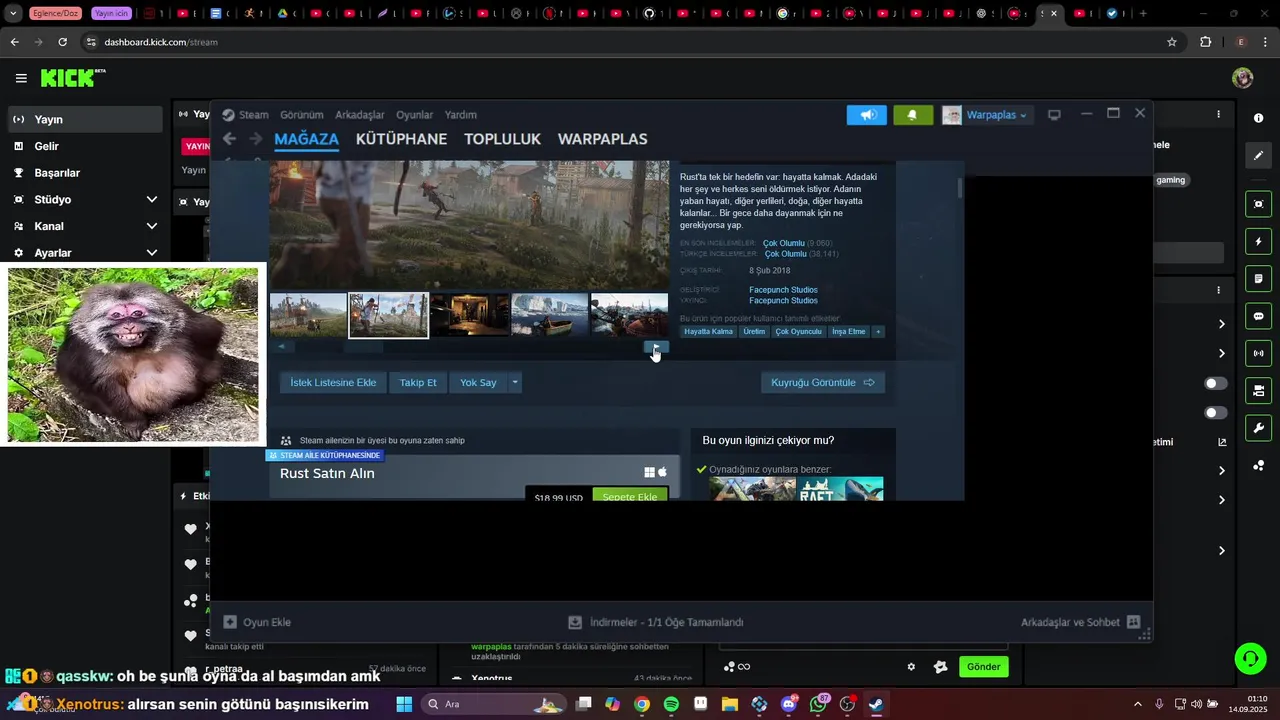Reload the Chrome page
Viewport: 1280px width, 720px height.
pos(62,42)
